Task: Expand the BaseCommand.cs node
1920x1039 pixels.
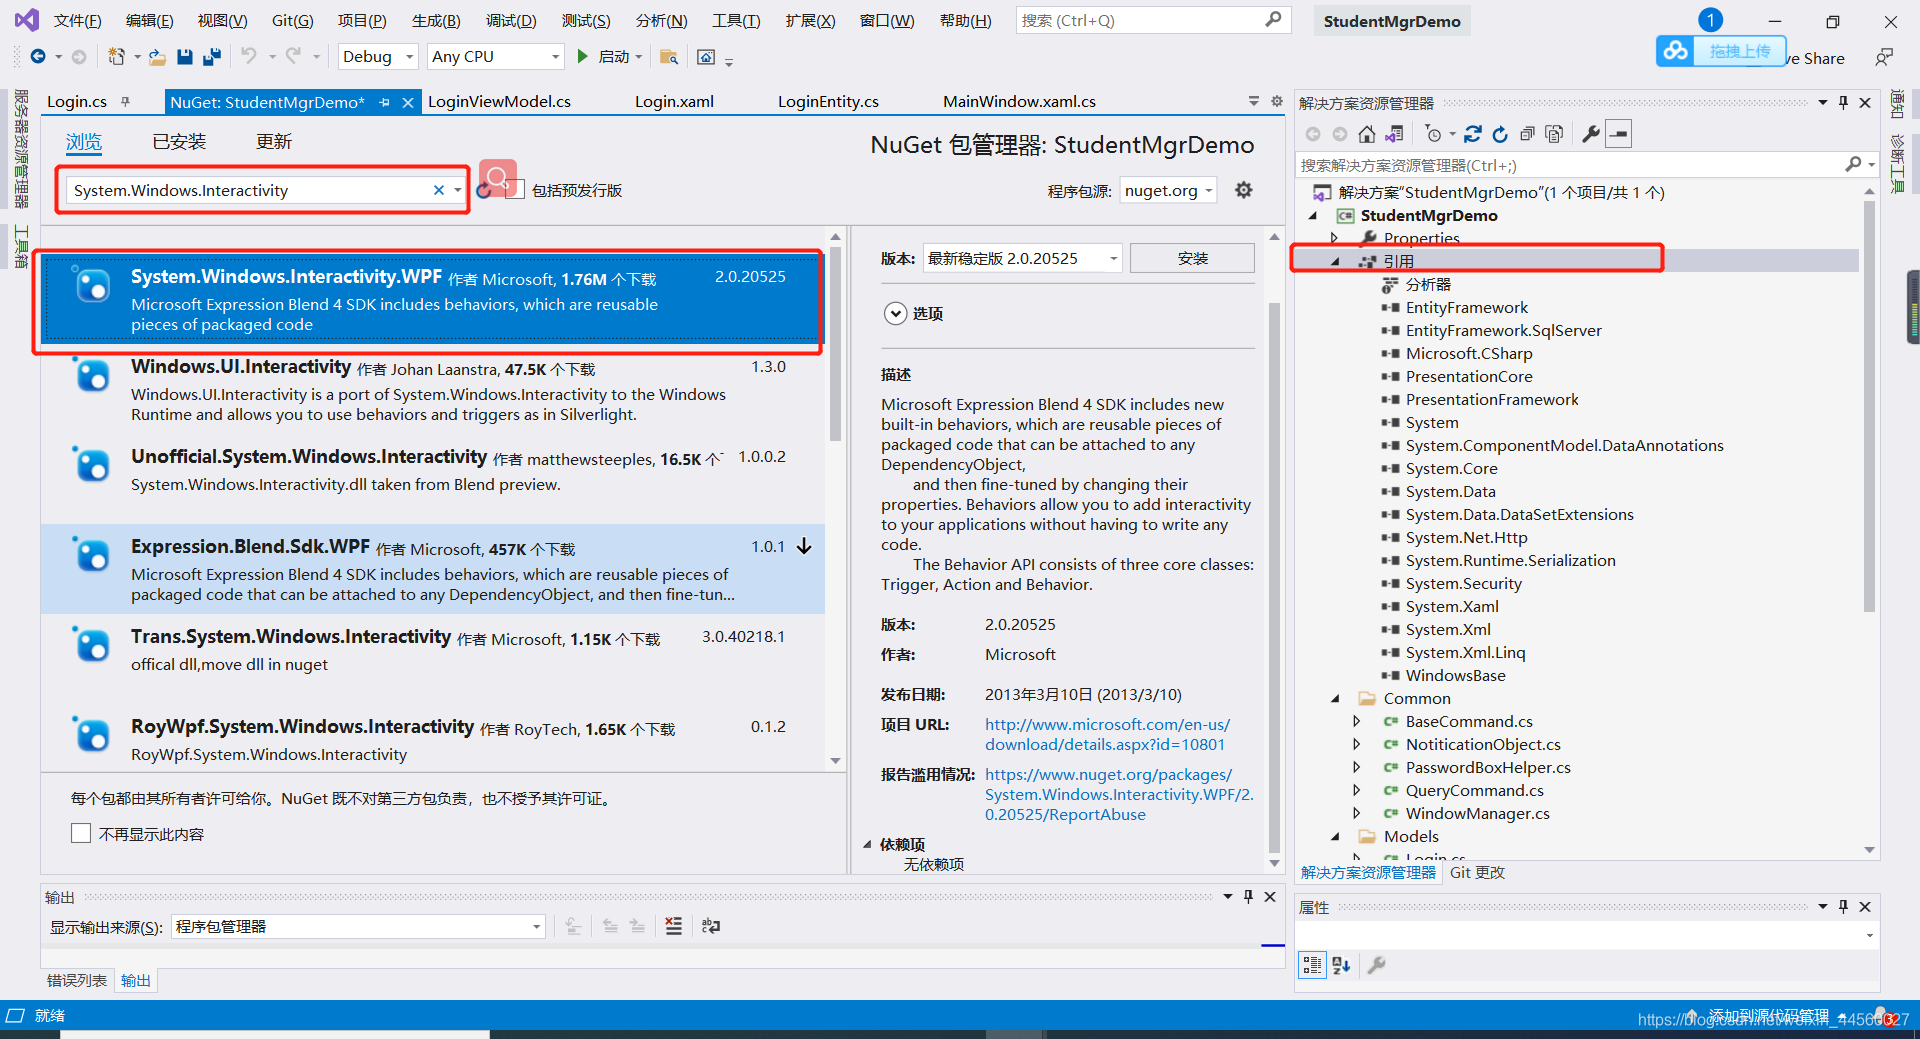Action: (x=1357, y=721)
